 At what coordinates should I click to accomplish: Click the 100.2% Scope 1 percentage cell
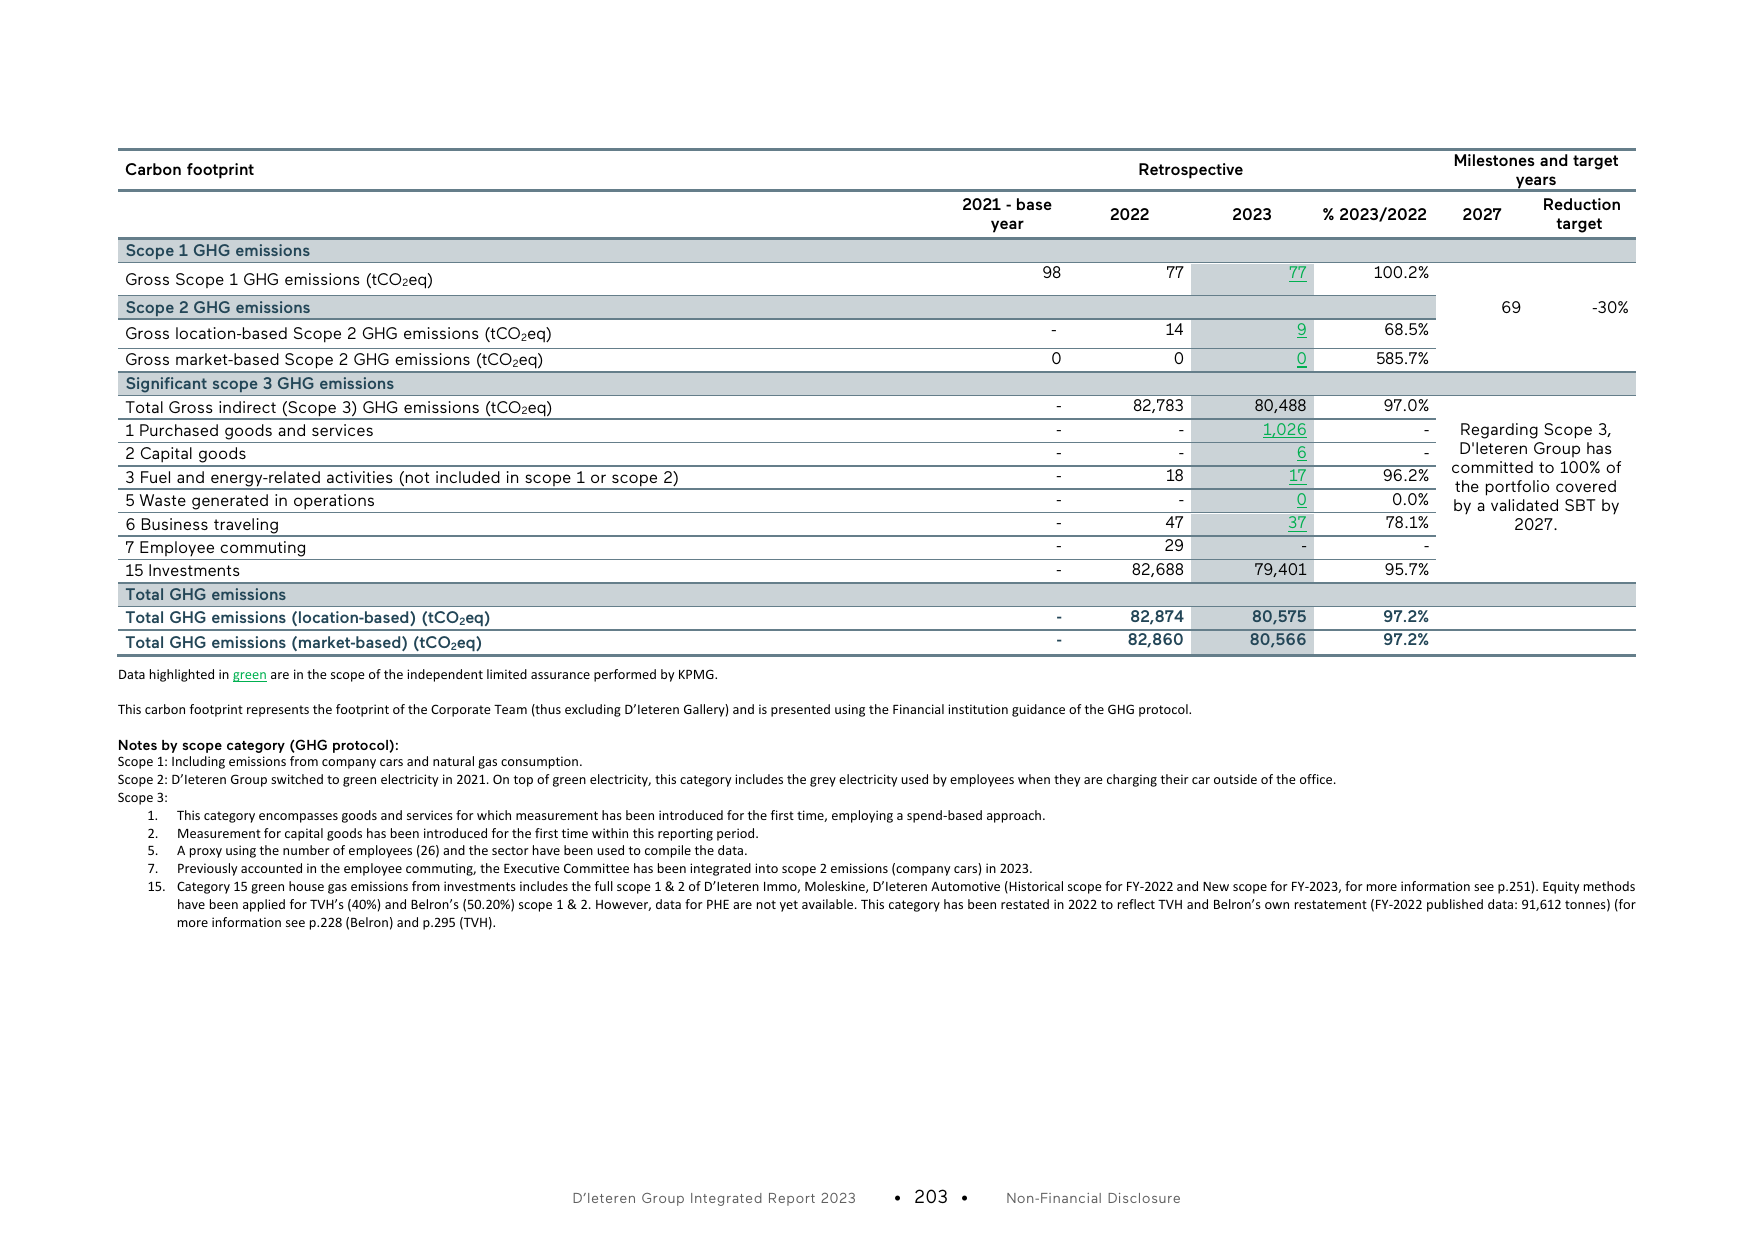(1402, 273)
